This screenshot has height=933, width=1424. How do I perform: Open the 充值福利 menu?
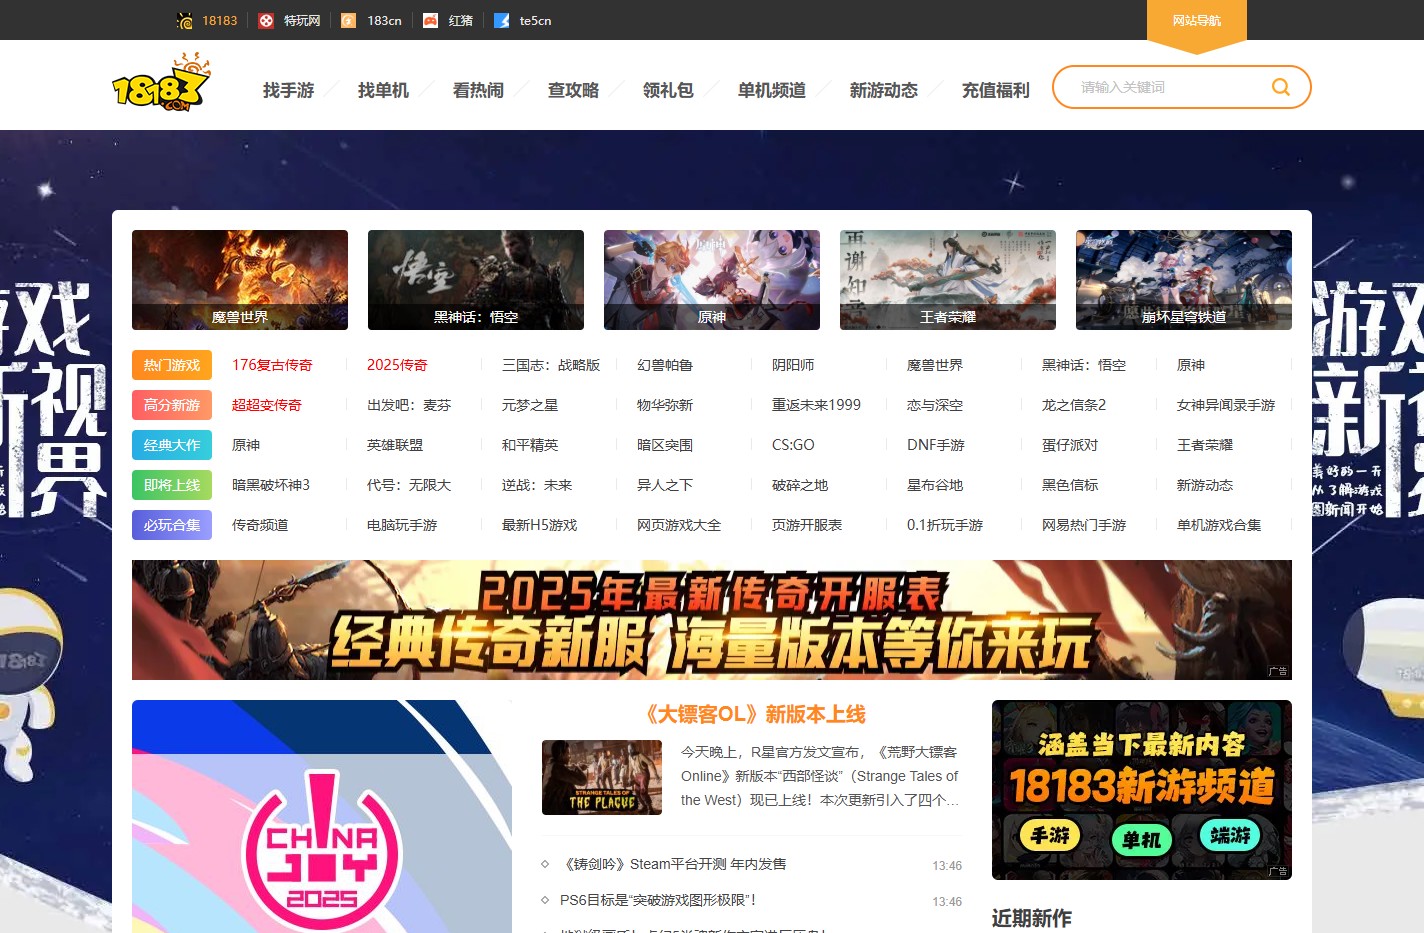click(x=996, y=90)
